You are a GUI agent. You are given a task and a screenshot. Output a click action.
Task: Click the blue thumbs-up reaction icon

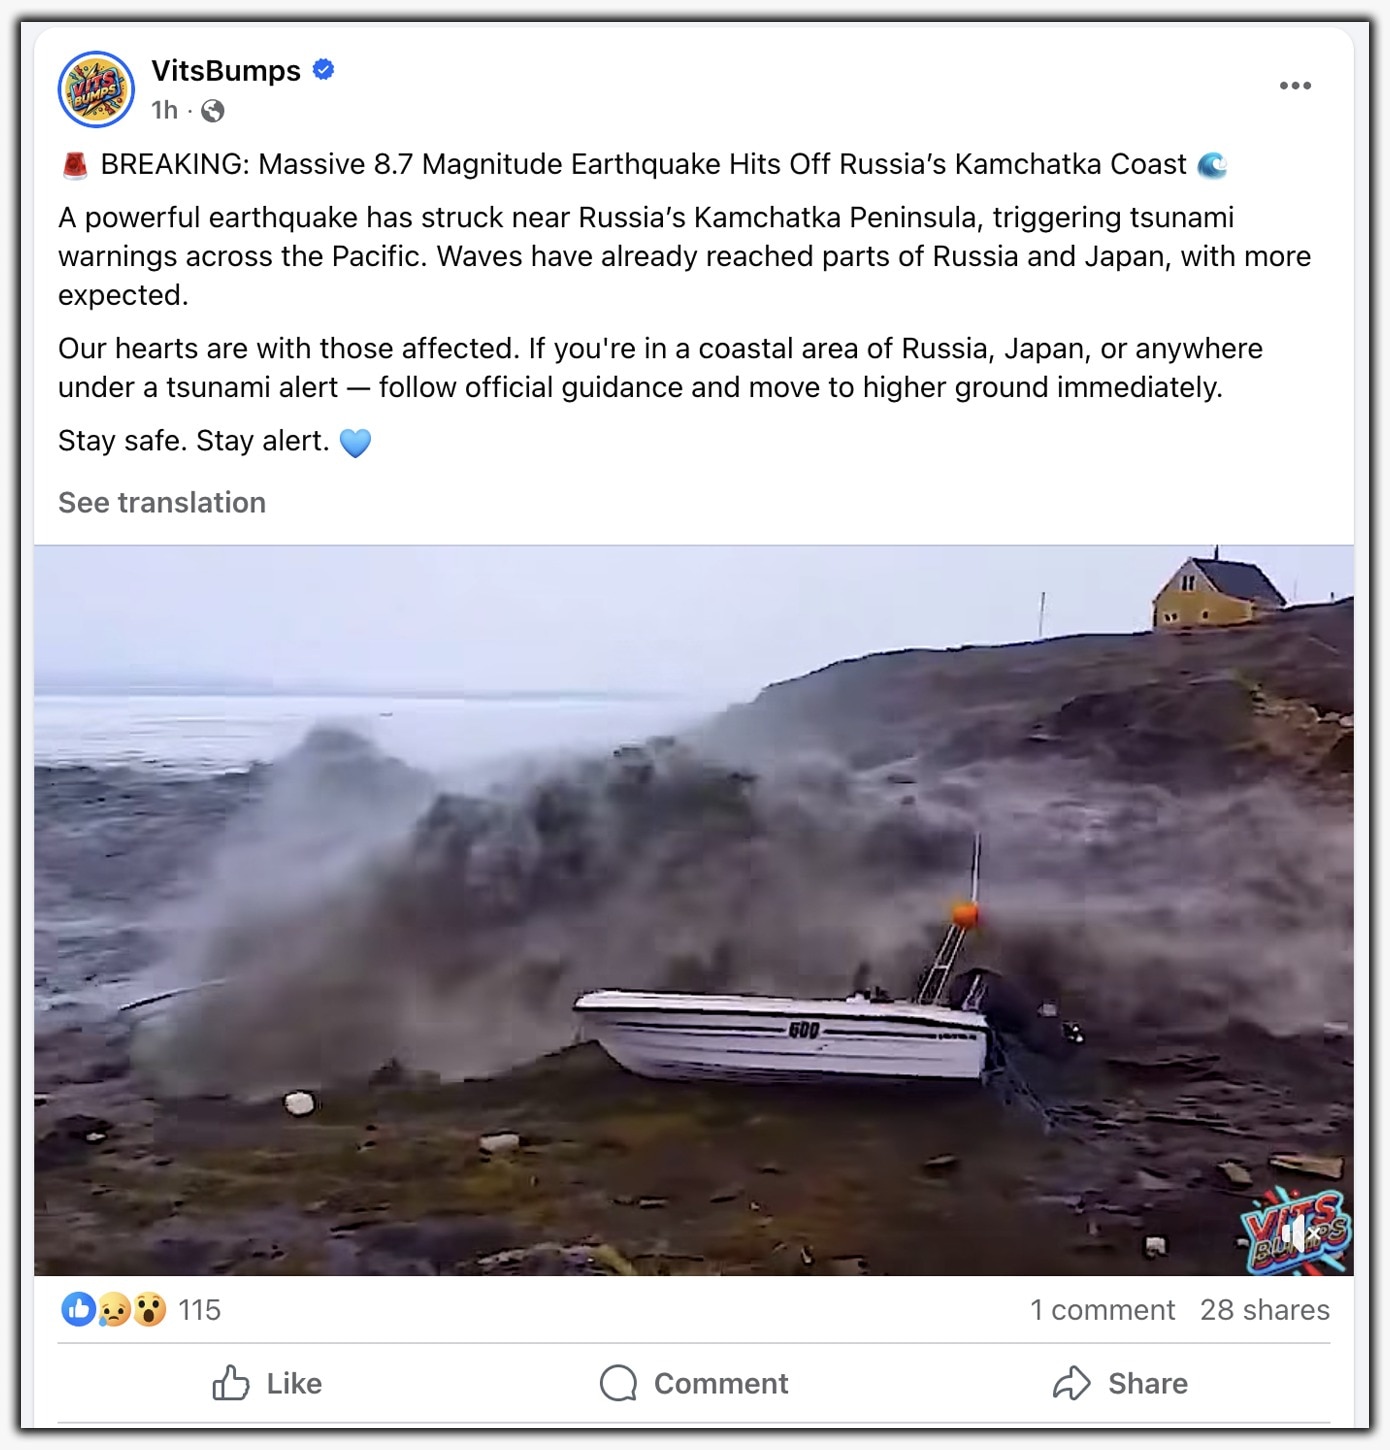click(78, 1309)
